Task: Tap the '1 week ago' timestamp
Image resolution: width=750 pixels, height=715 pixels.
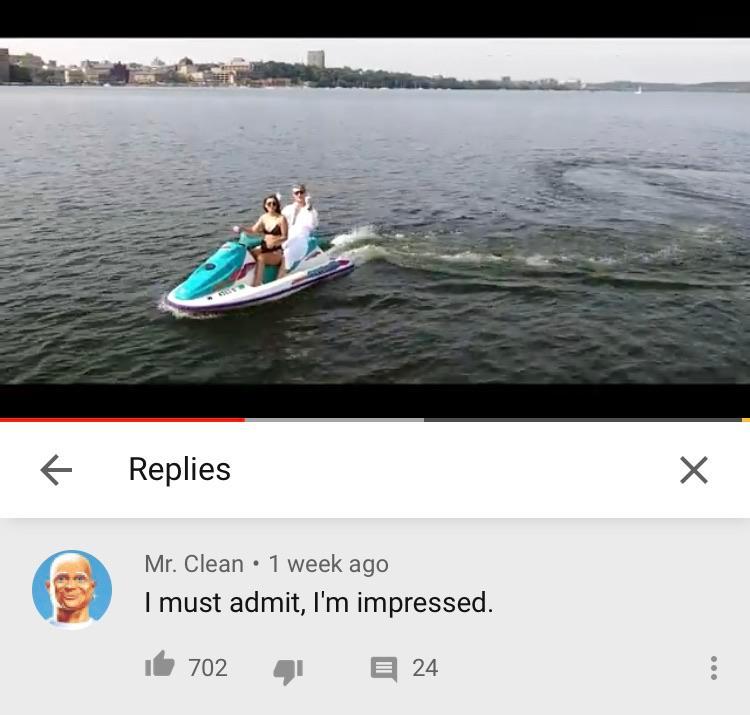Action: coord(329,564)
